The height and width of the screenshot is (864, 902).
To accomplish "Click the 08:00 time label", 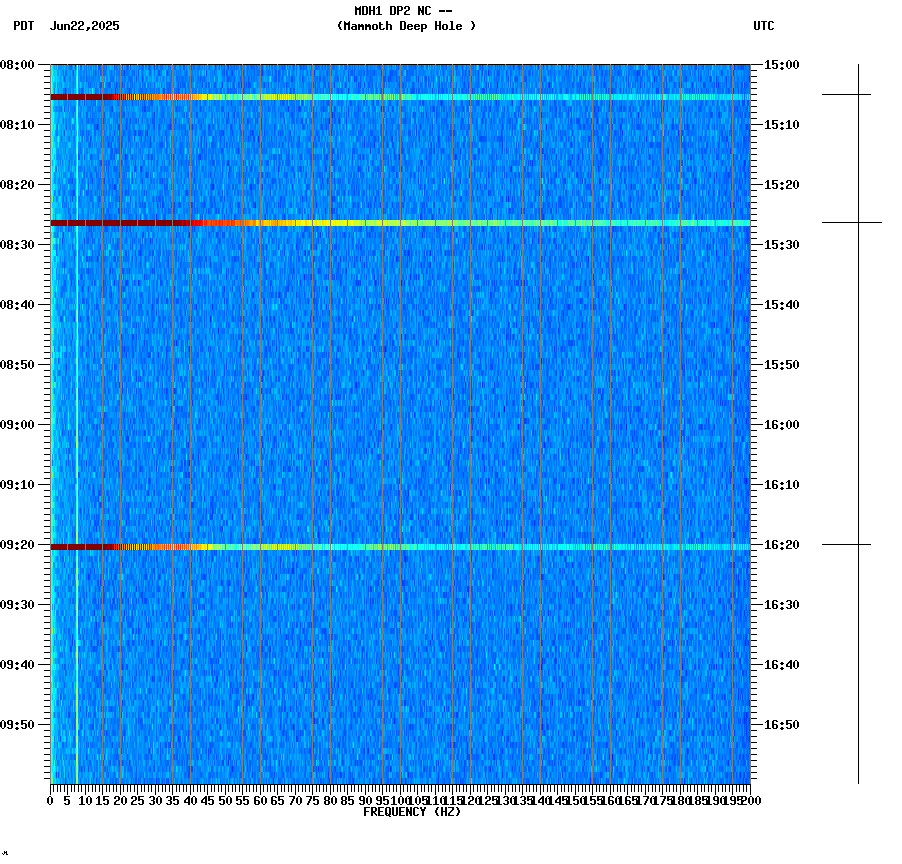I will click(x=20, y=64).
